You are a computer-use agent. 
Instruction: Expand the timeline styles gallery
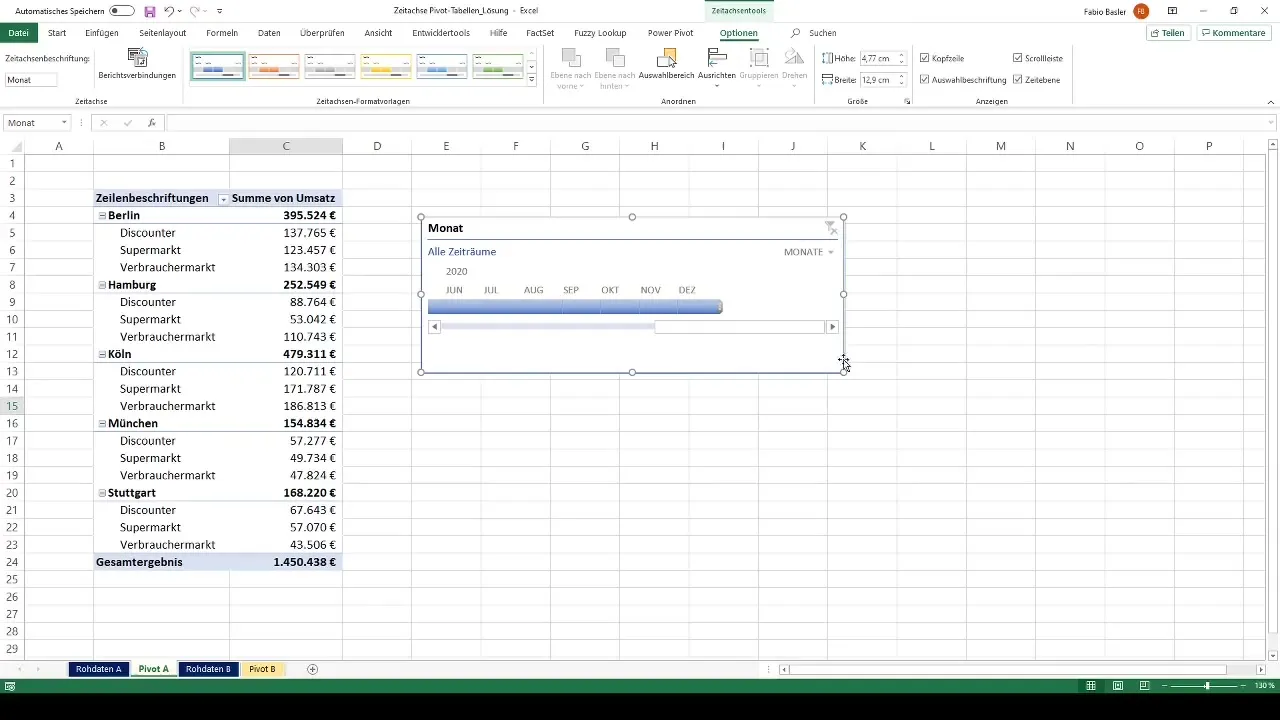pos(532,79)
